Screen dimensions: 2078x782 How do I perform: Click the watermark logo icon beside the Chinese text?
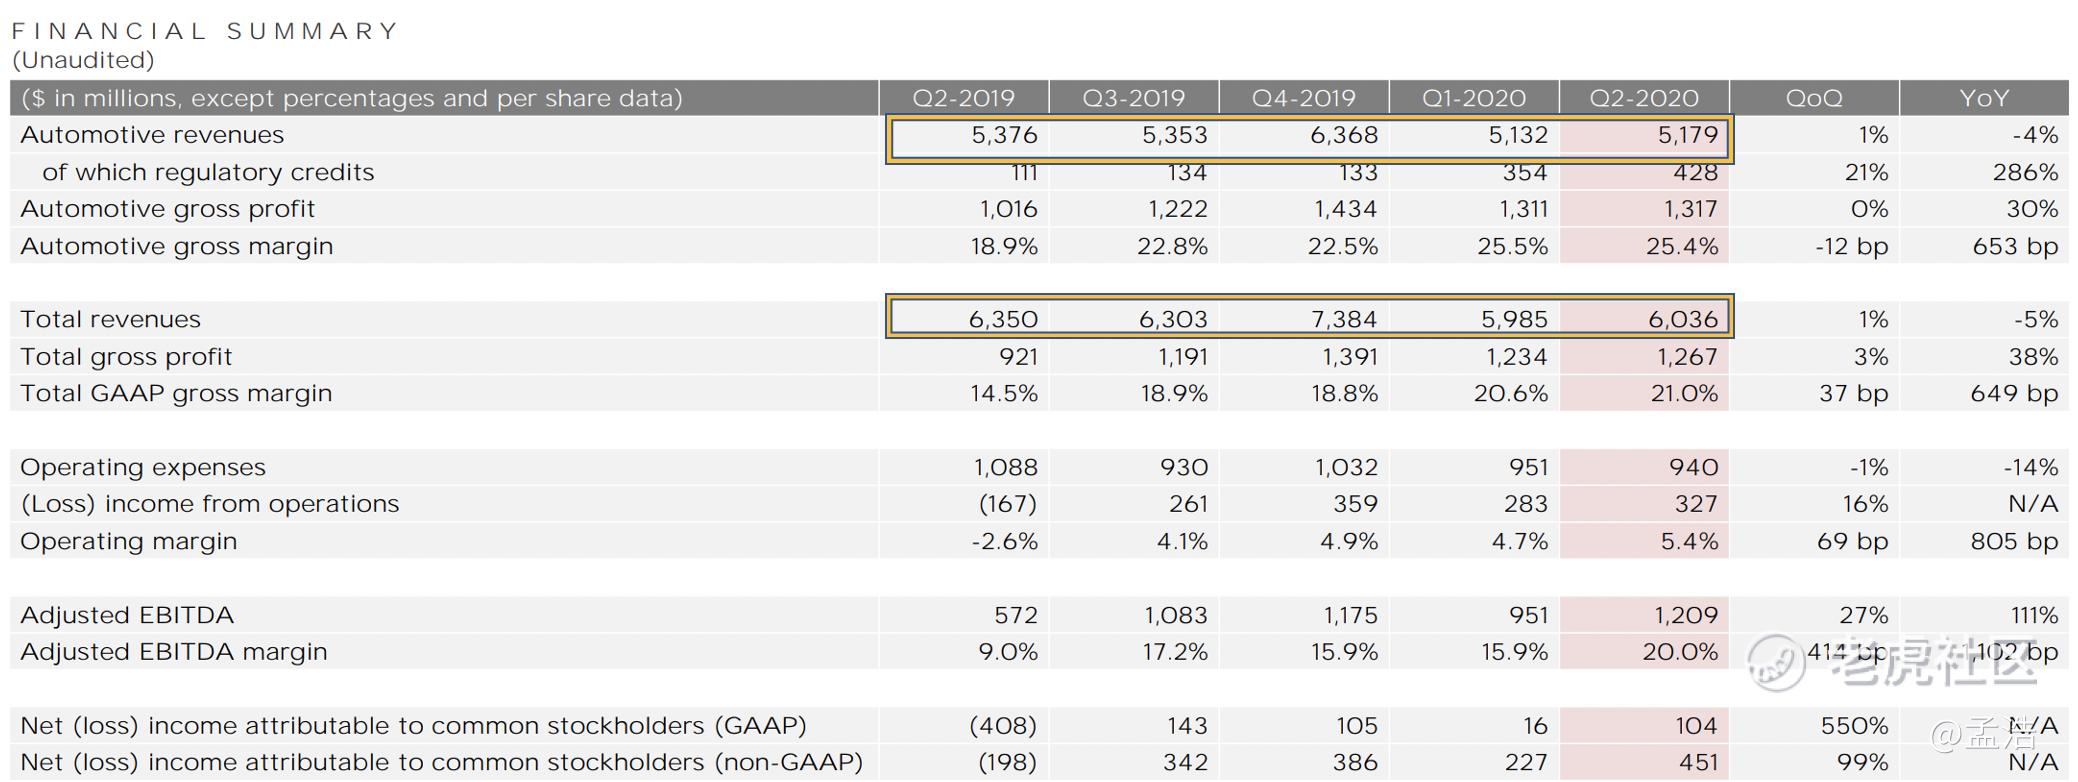tap(1776, 662)
